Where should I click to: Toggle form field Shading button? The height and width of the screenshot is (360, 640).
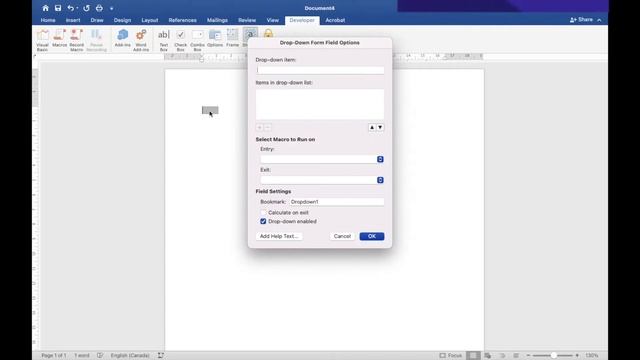pyautogui.click(x=250, y=33)
